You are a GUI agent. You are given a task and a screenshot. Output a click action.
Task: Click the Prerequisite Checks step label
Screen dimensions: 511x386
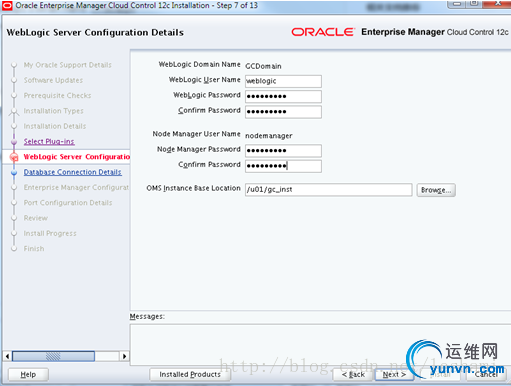click(57, 95)
